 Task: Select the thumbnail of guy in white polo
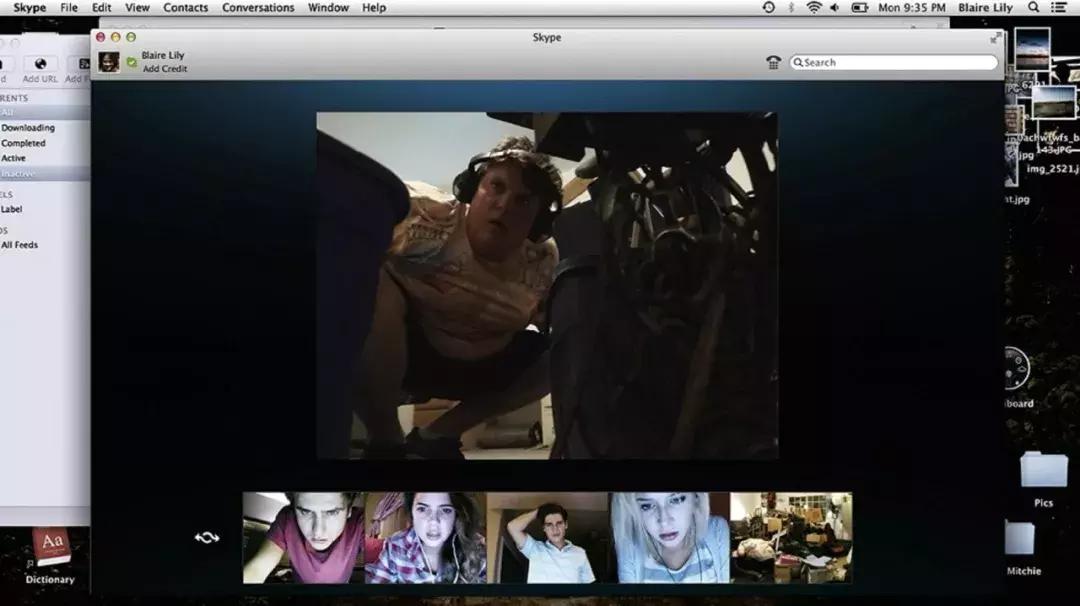click(x=548, y=538)
